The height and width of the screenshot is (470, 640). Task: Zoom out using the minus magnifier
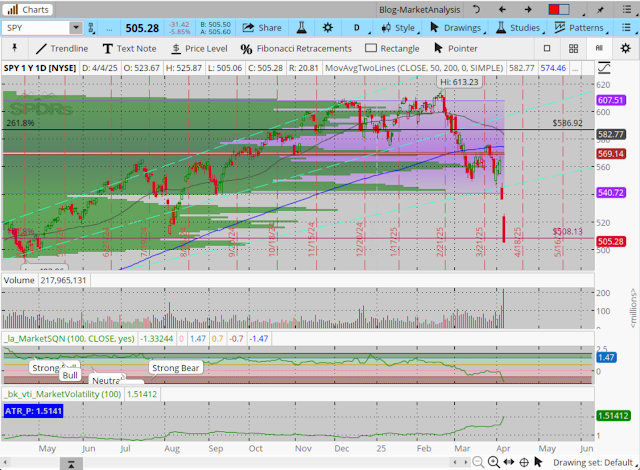tap(478, 462)
